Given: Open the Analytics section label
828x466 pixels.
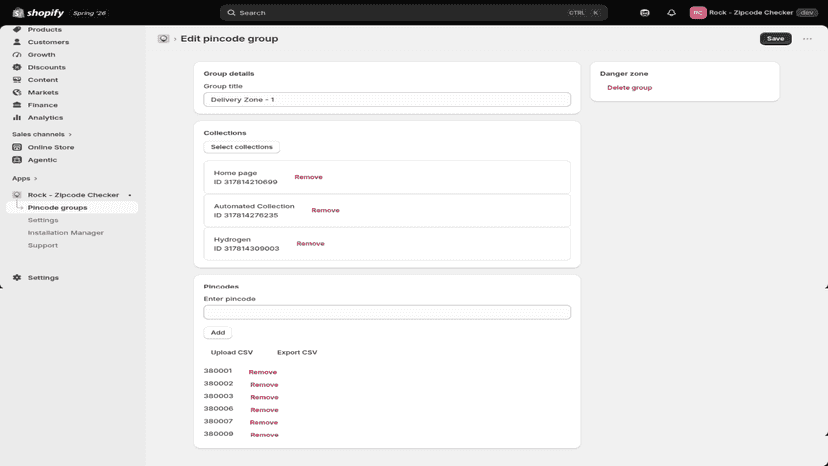Looking at the screenshot, I should tap(45, 118).
